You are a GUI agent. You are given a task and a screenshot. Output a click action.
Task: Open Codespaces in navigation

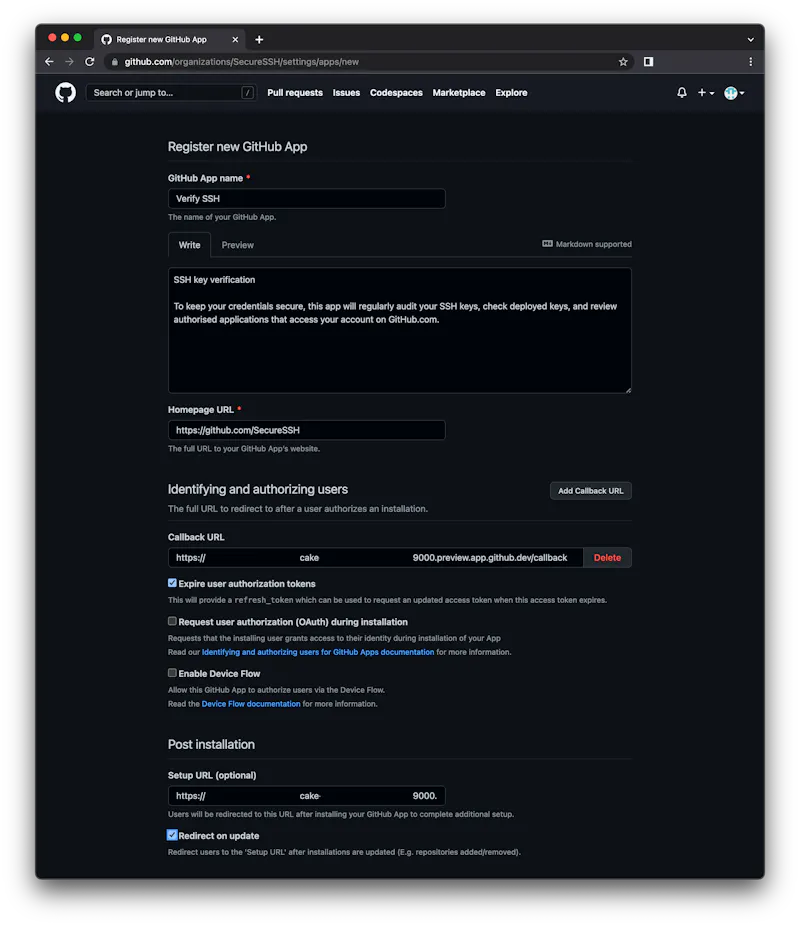pyautogui.click(x=396, y=93)
